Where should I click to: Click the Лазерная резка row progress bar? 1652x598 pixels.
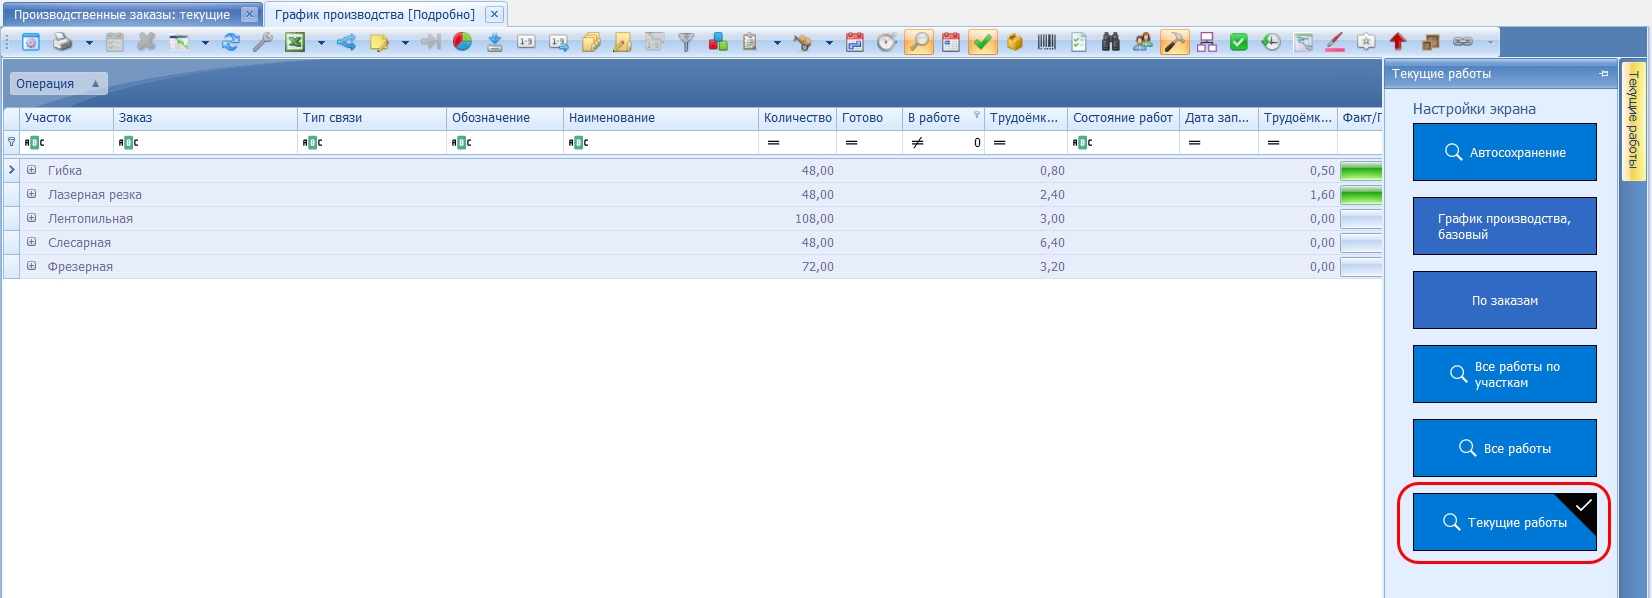(x=1361, y=195)
